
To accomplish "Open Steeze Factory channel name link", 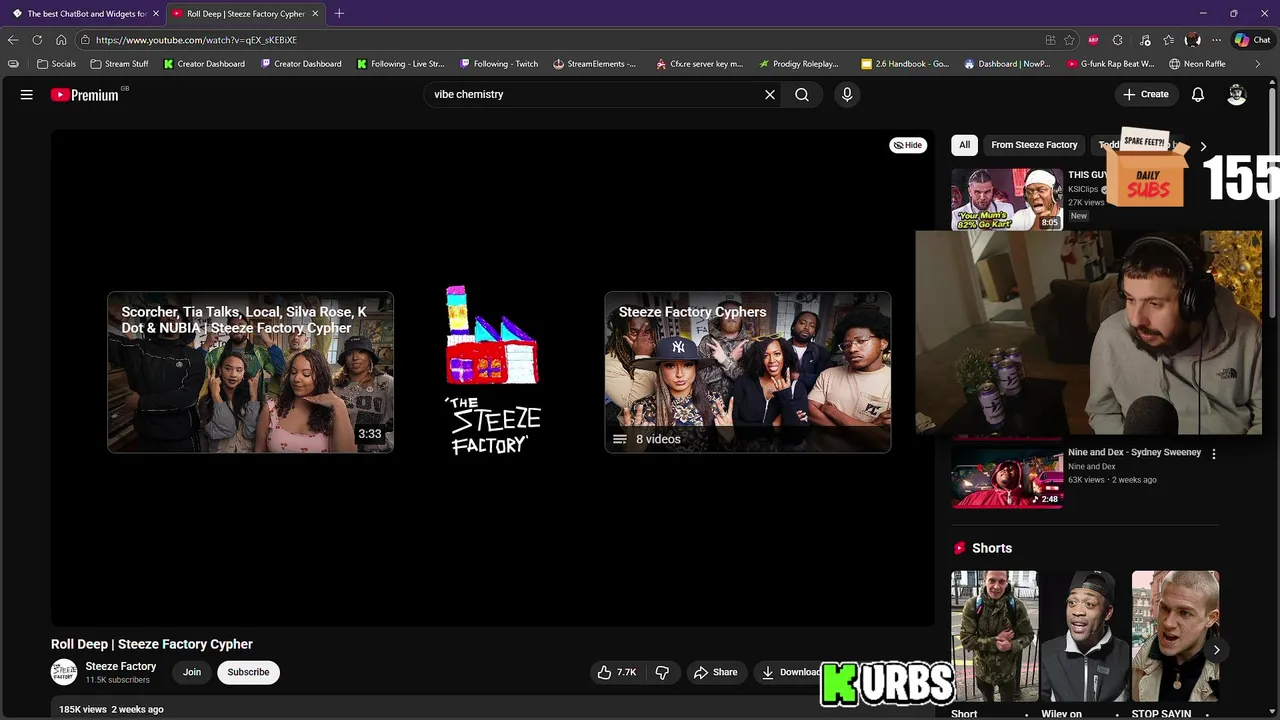I will coord(121,666).
